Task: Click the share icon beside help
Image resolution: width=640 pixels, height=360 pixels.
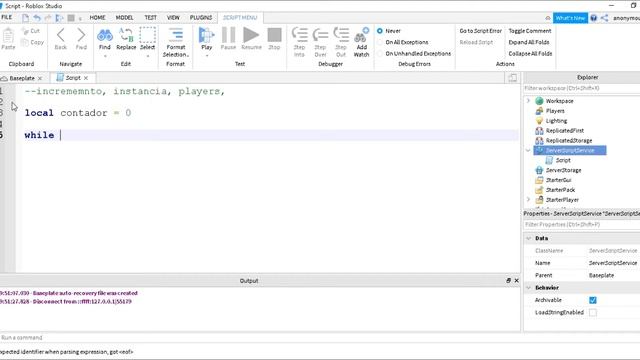Action: tap(604, 18)
